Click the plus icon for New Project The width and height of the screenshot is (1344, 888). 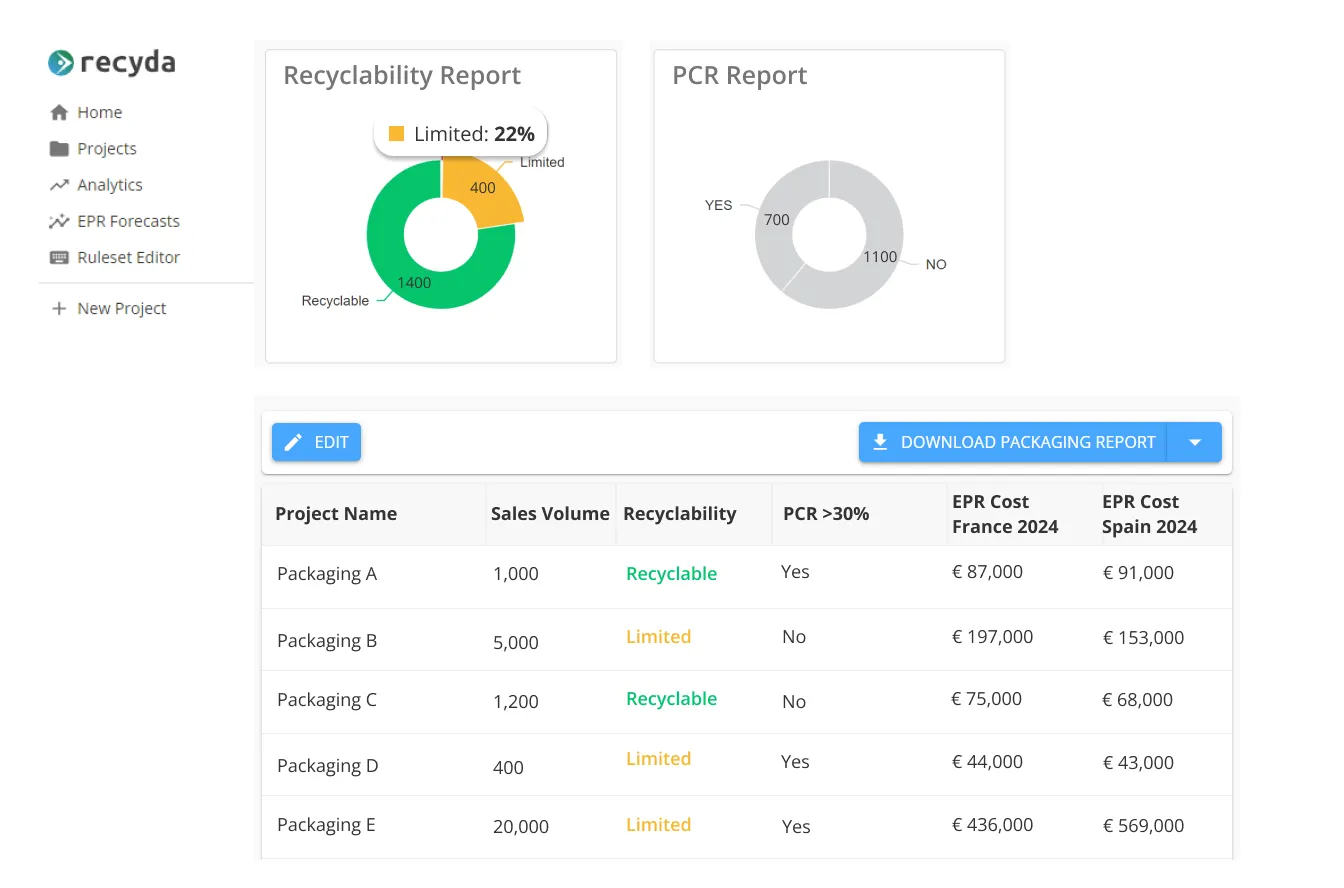coord(59,309)
